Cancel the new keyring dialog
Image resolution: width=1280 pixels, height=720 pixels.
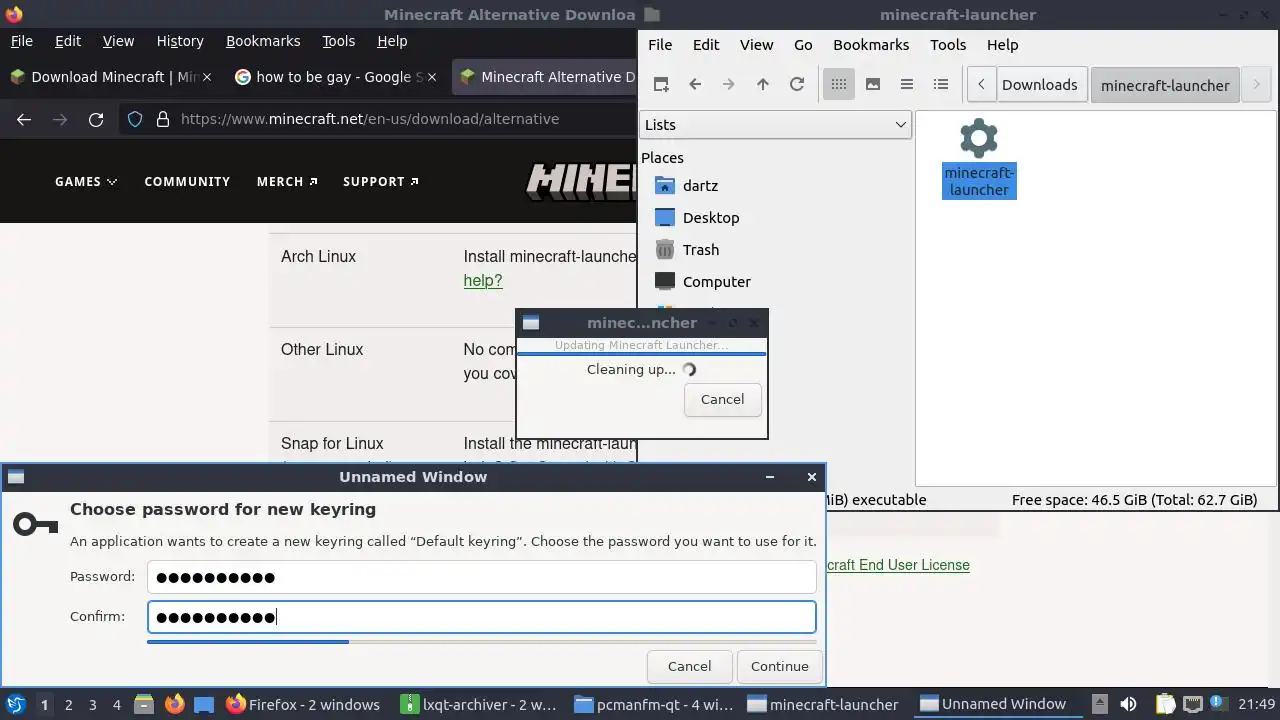coord(689,666)
